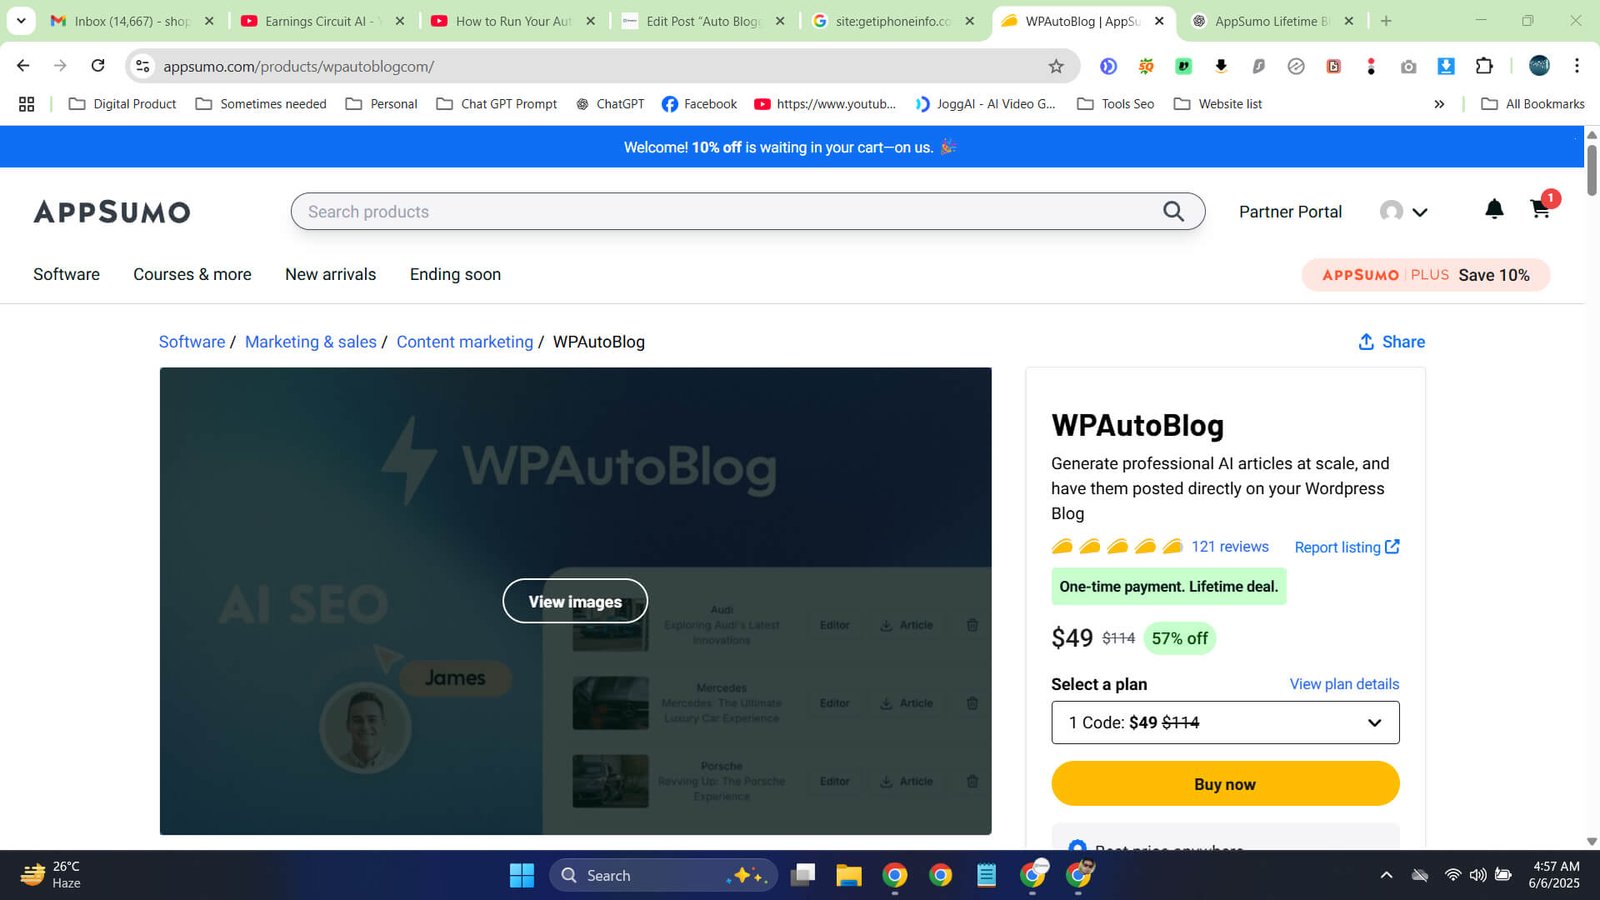1600x900 pixels.
Task: Show hidden bookmarks with the double chevron
Action: 1439,104
